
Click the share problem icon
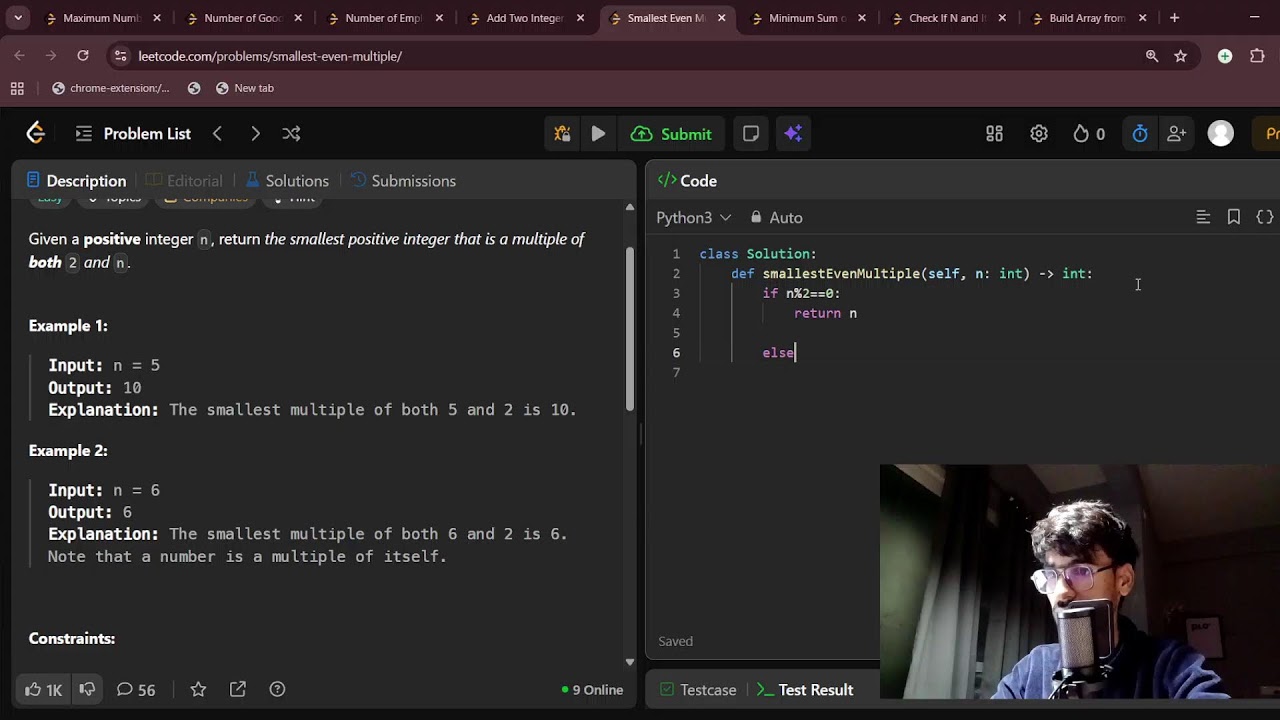[238, 690]
